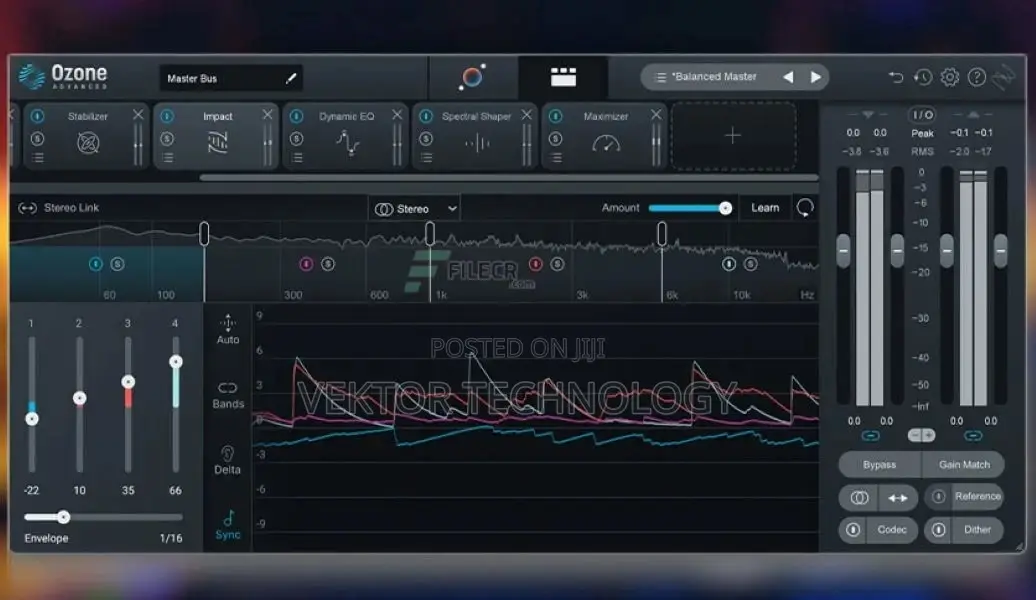Toggle Delta listening

(227, 460)
